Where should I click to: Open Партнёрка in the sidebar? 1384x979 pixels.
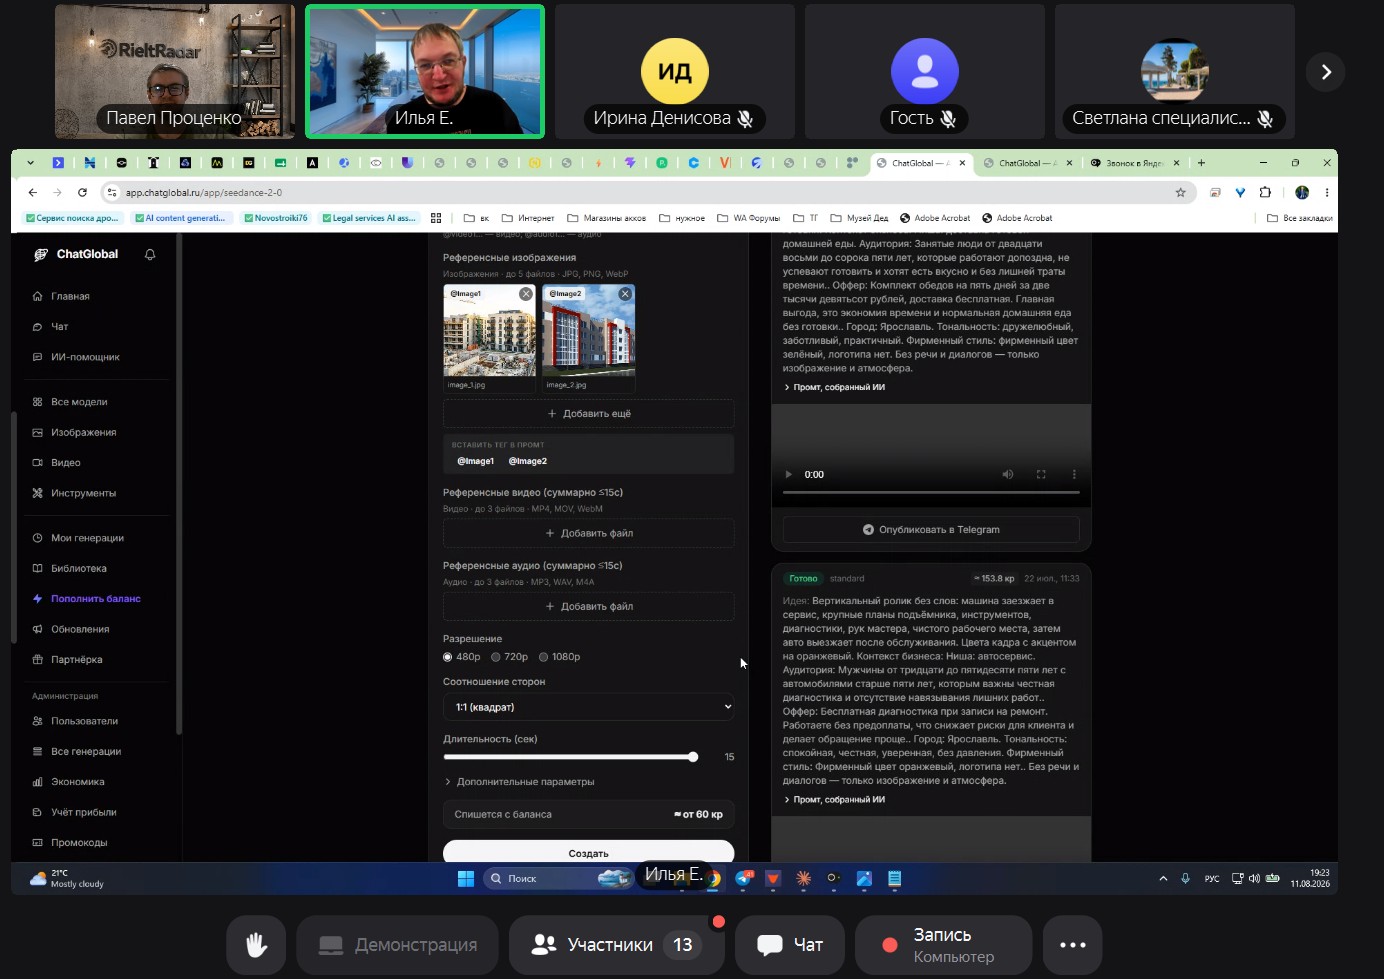coord(76,660)
